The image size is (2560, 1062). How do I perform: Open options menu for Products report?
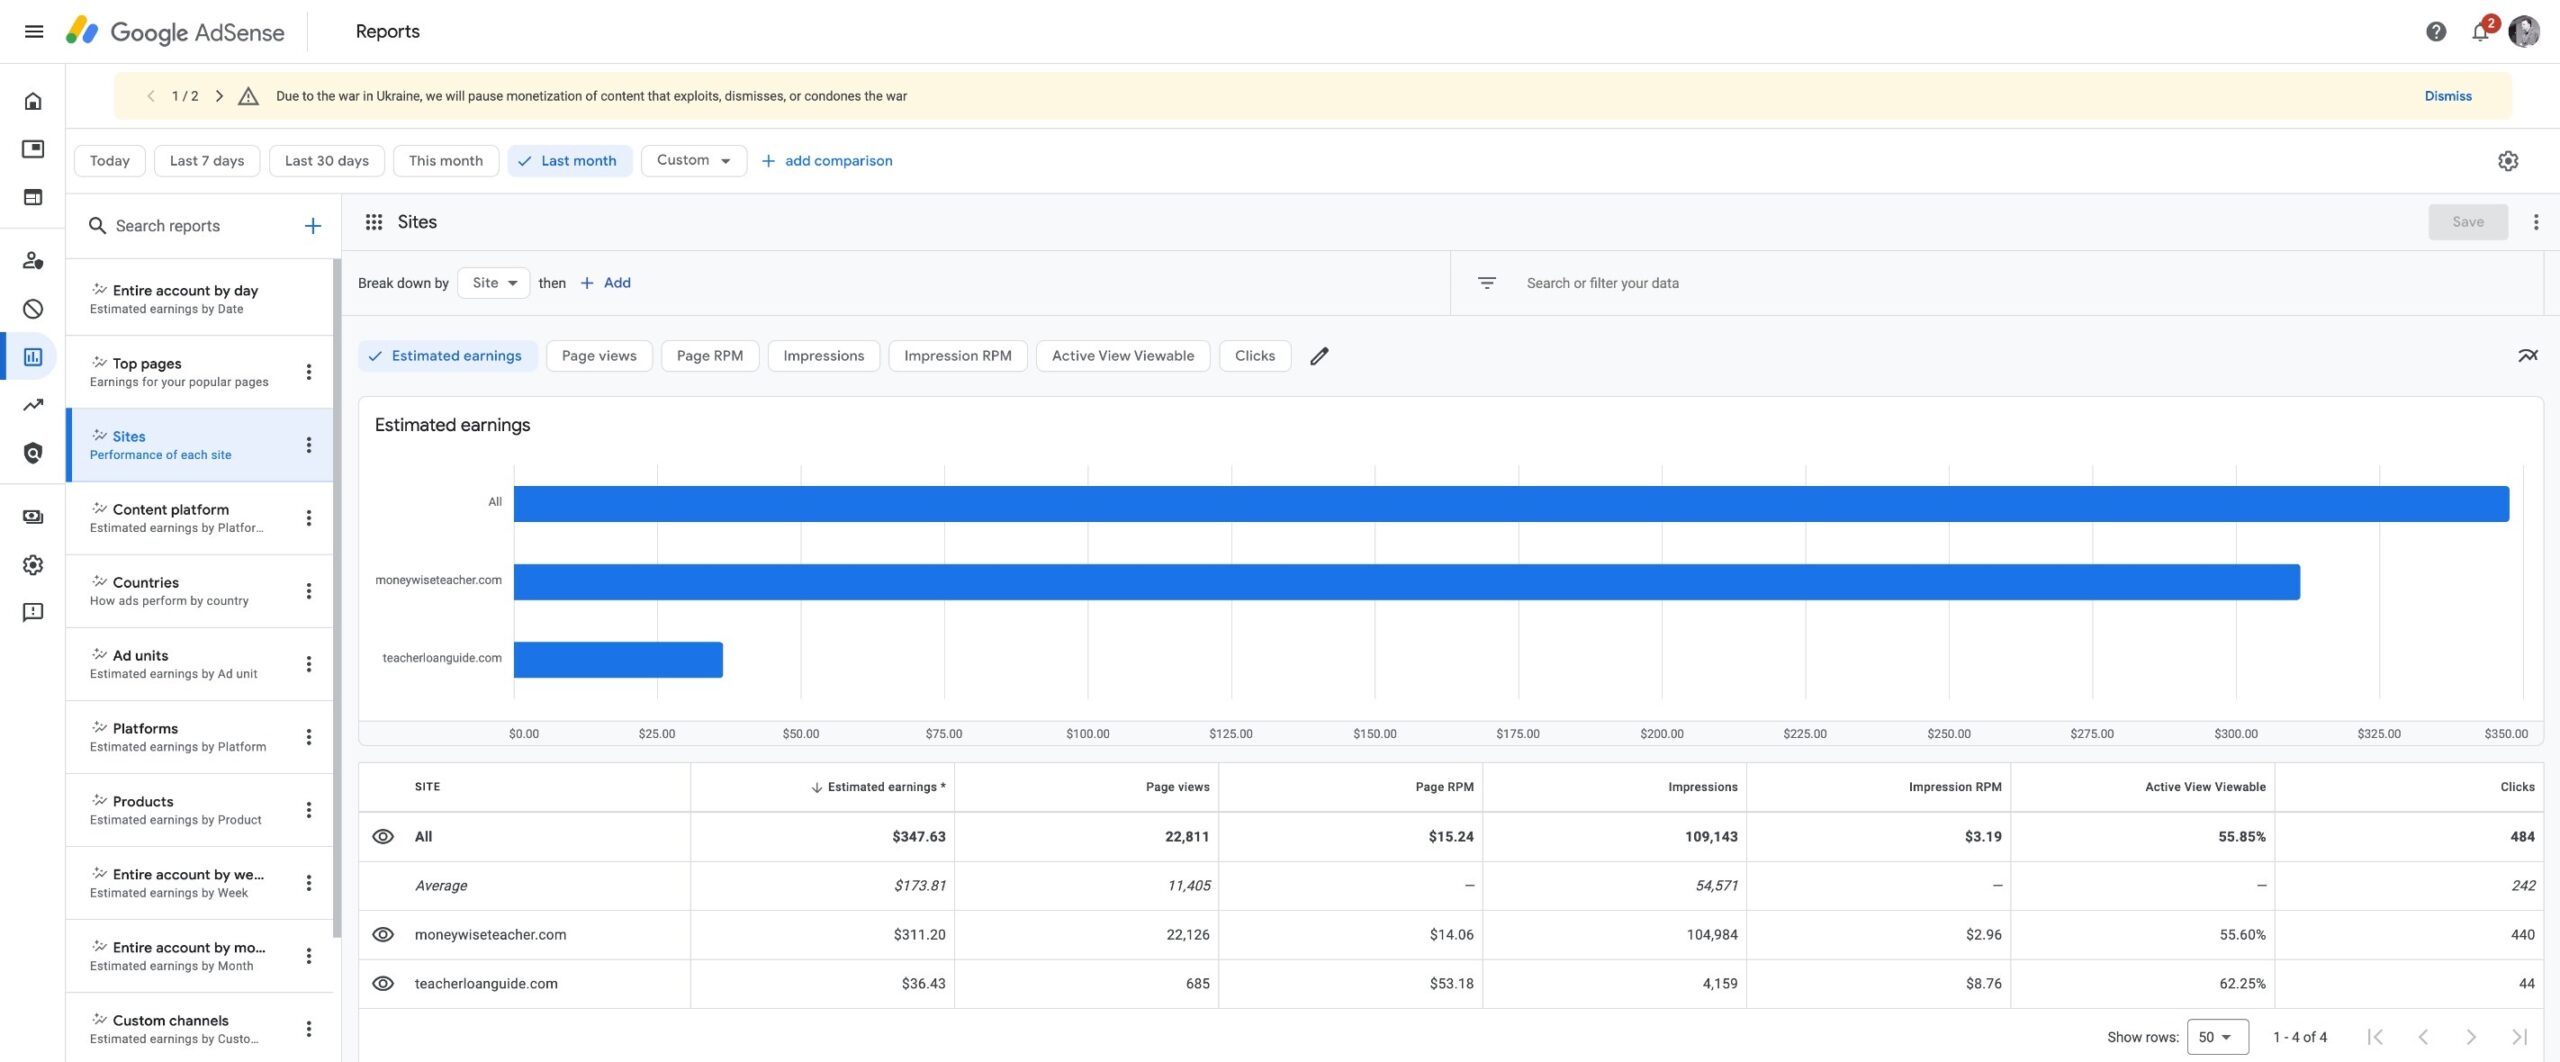[x=309, y=810]
